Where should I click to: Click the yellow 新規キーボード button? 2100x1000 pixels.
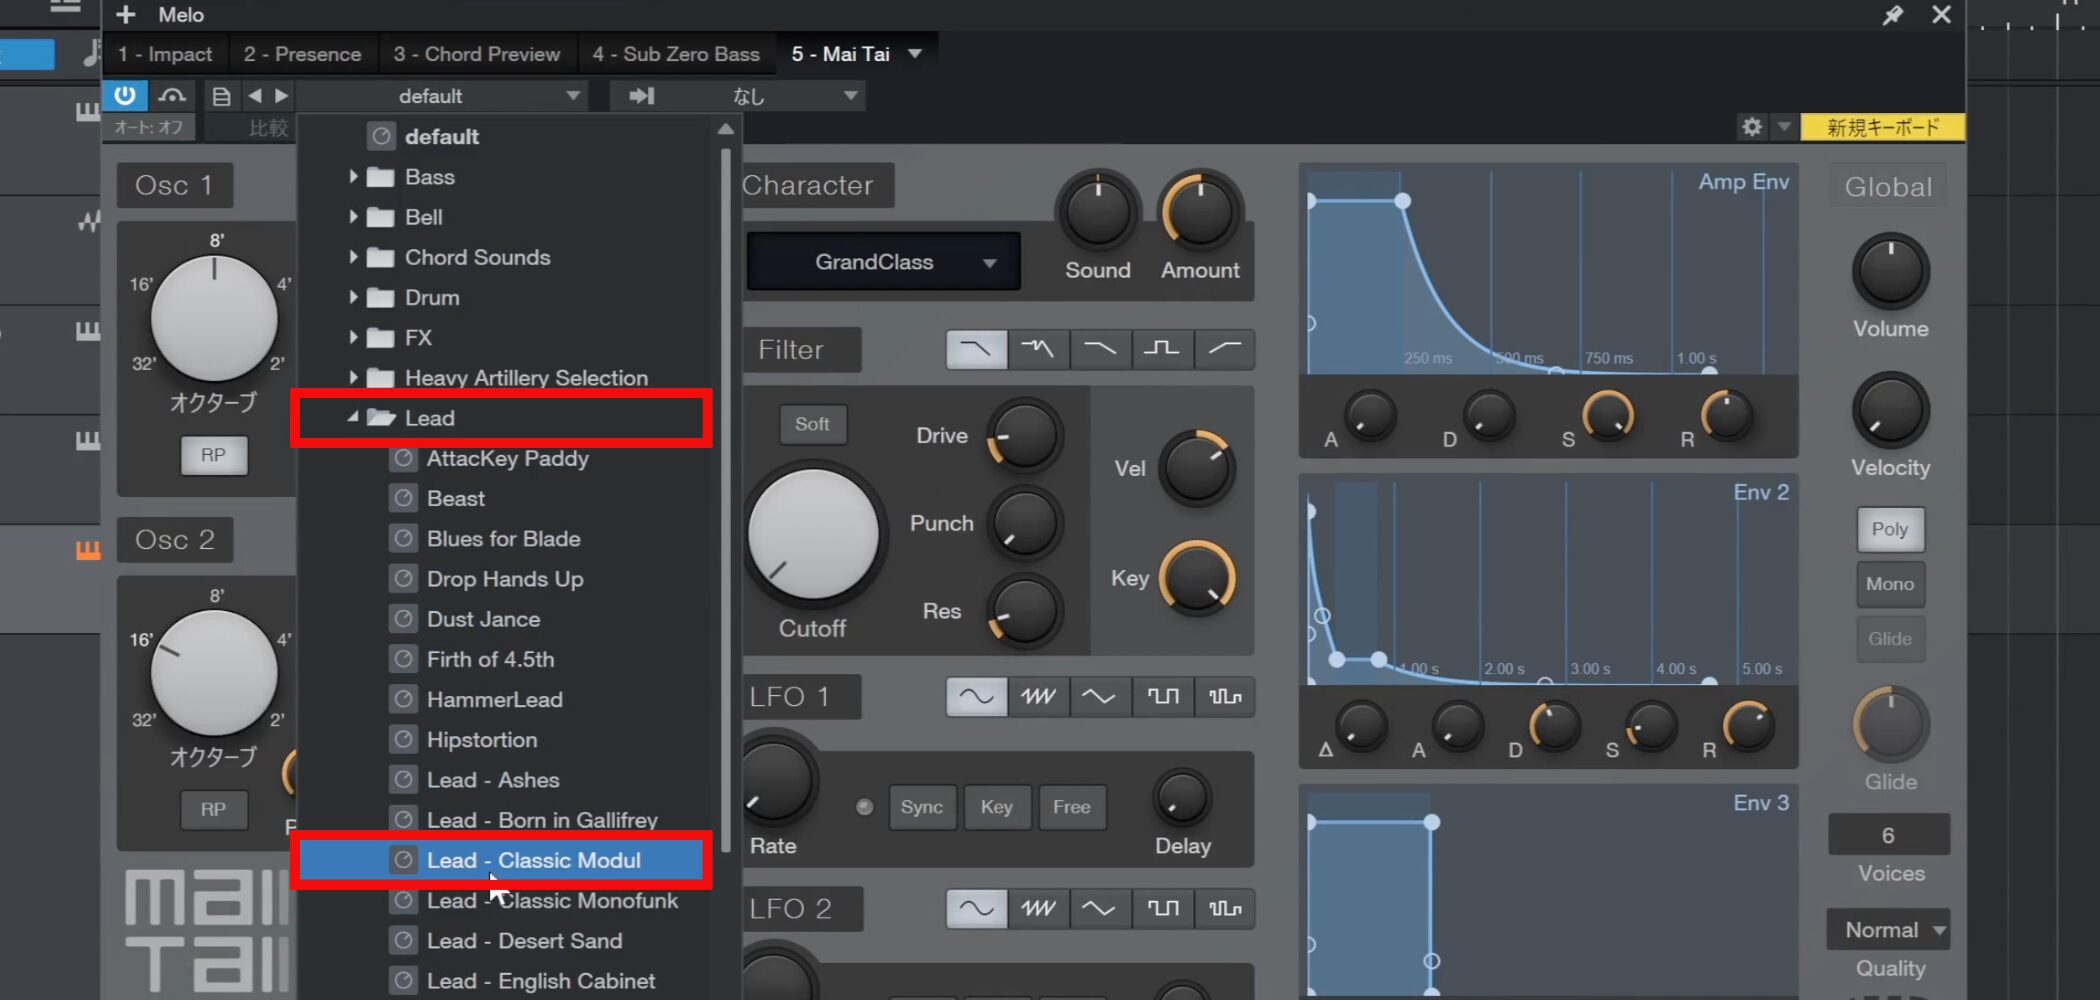pyautogui.click(x=1882, y=127)
